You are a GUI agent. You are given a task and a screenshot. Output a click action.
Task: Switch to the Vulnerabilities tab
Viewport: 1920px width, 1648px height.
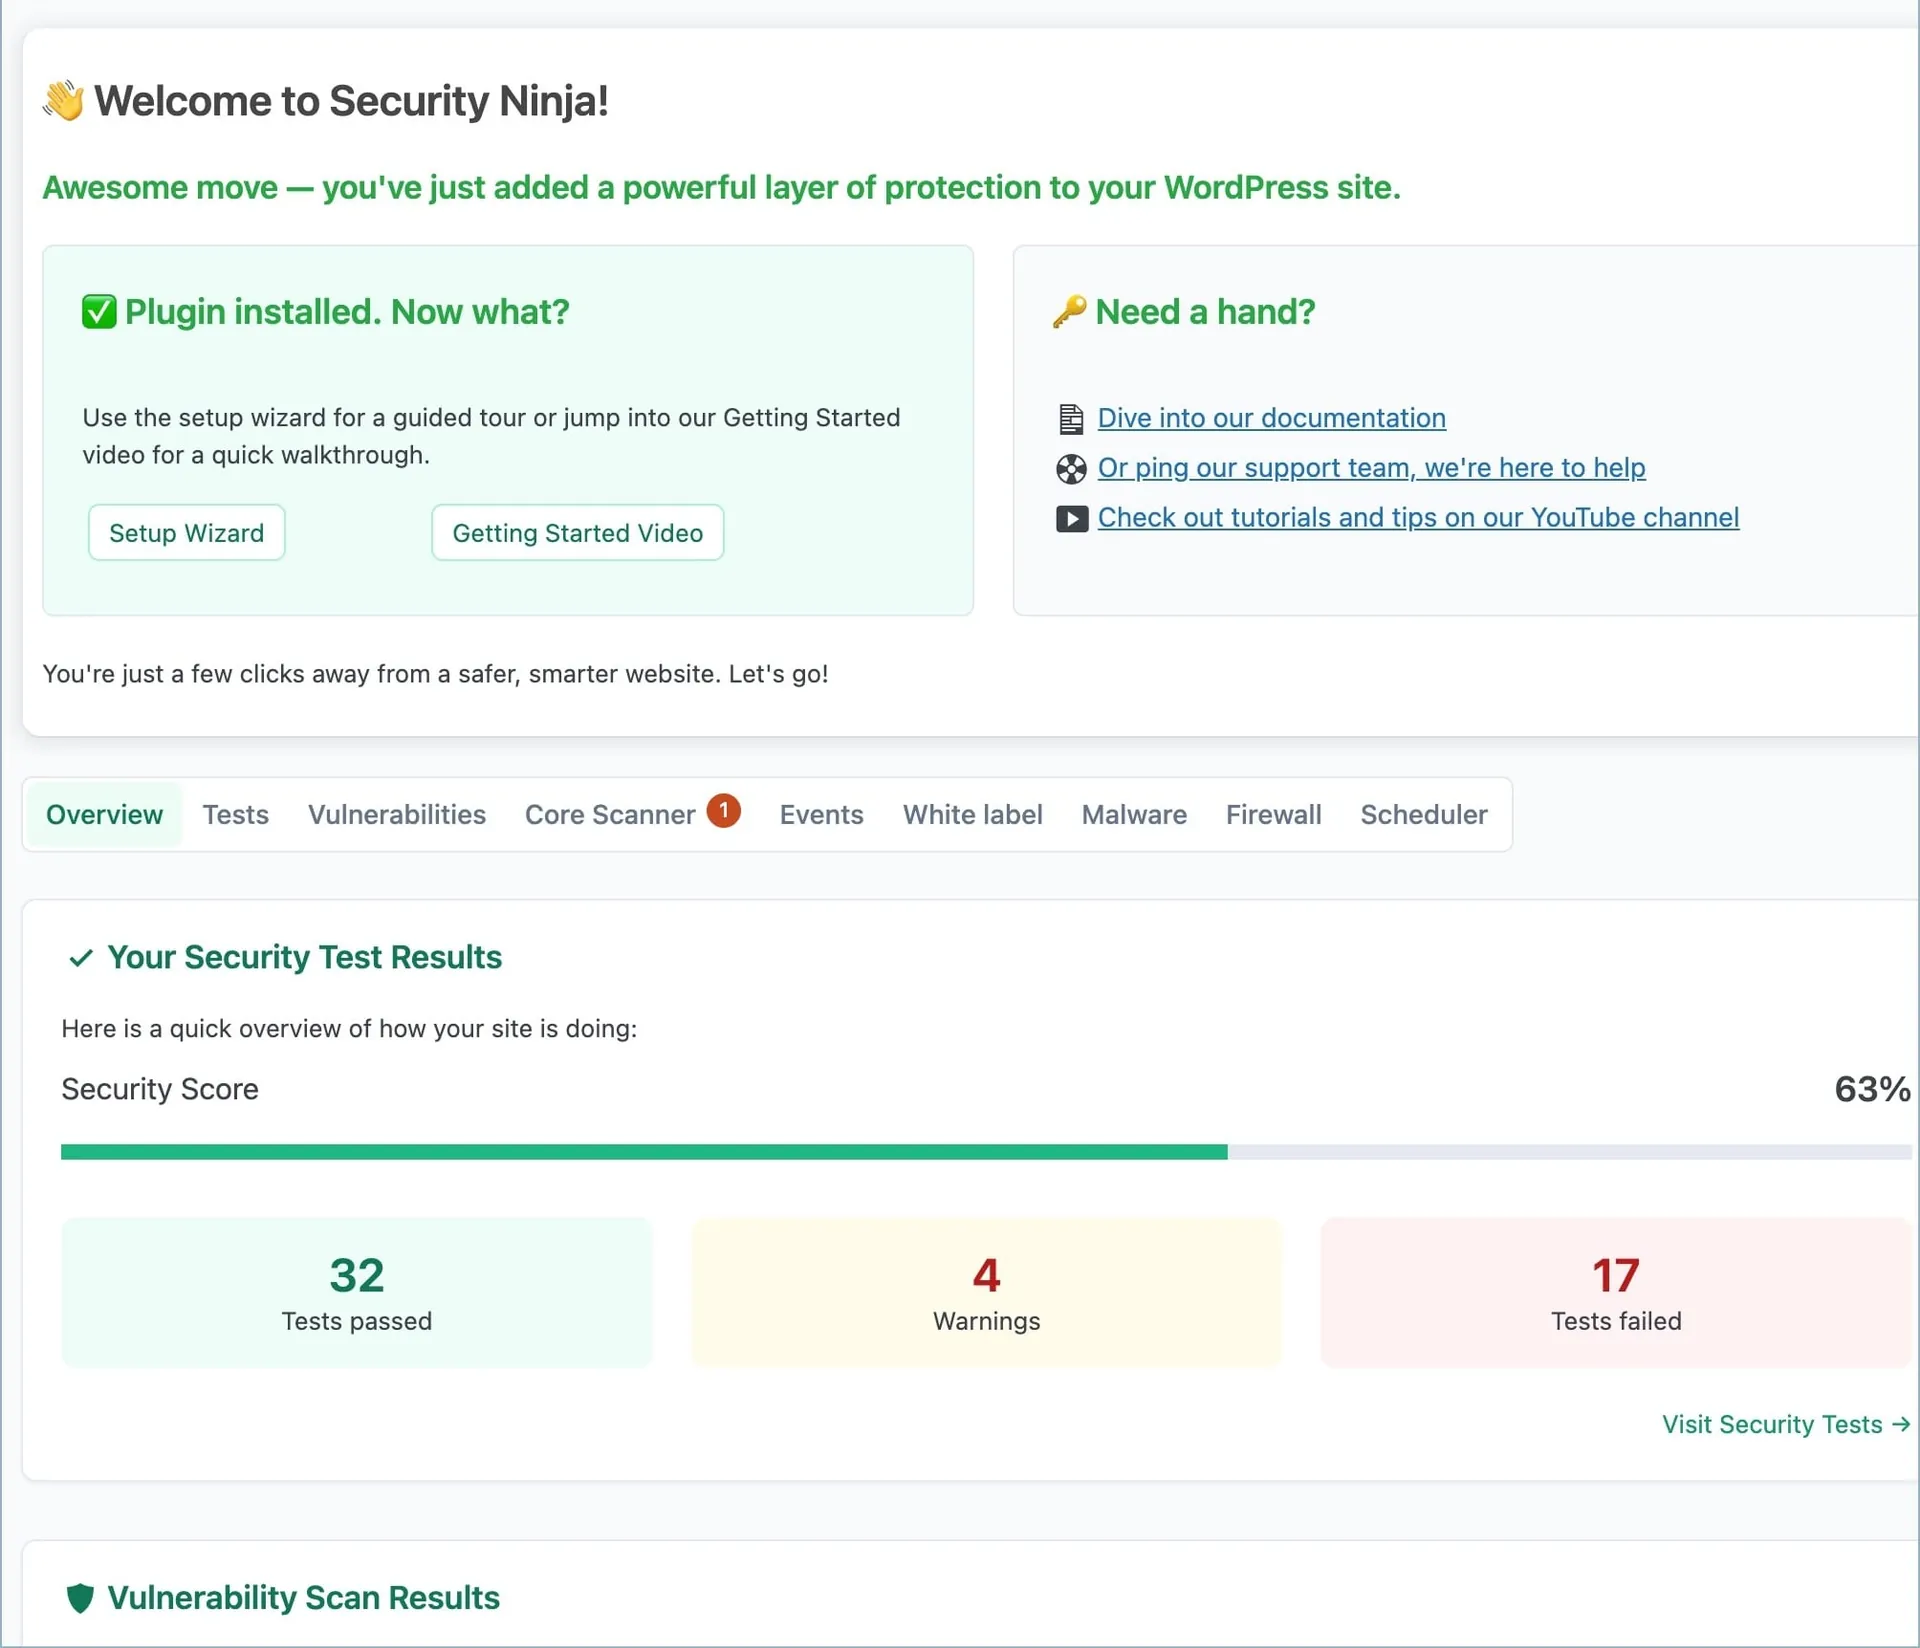(x=396, y=815)
